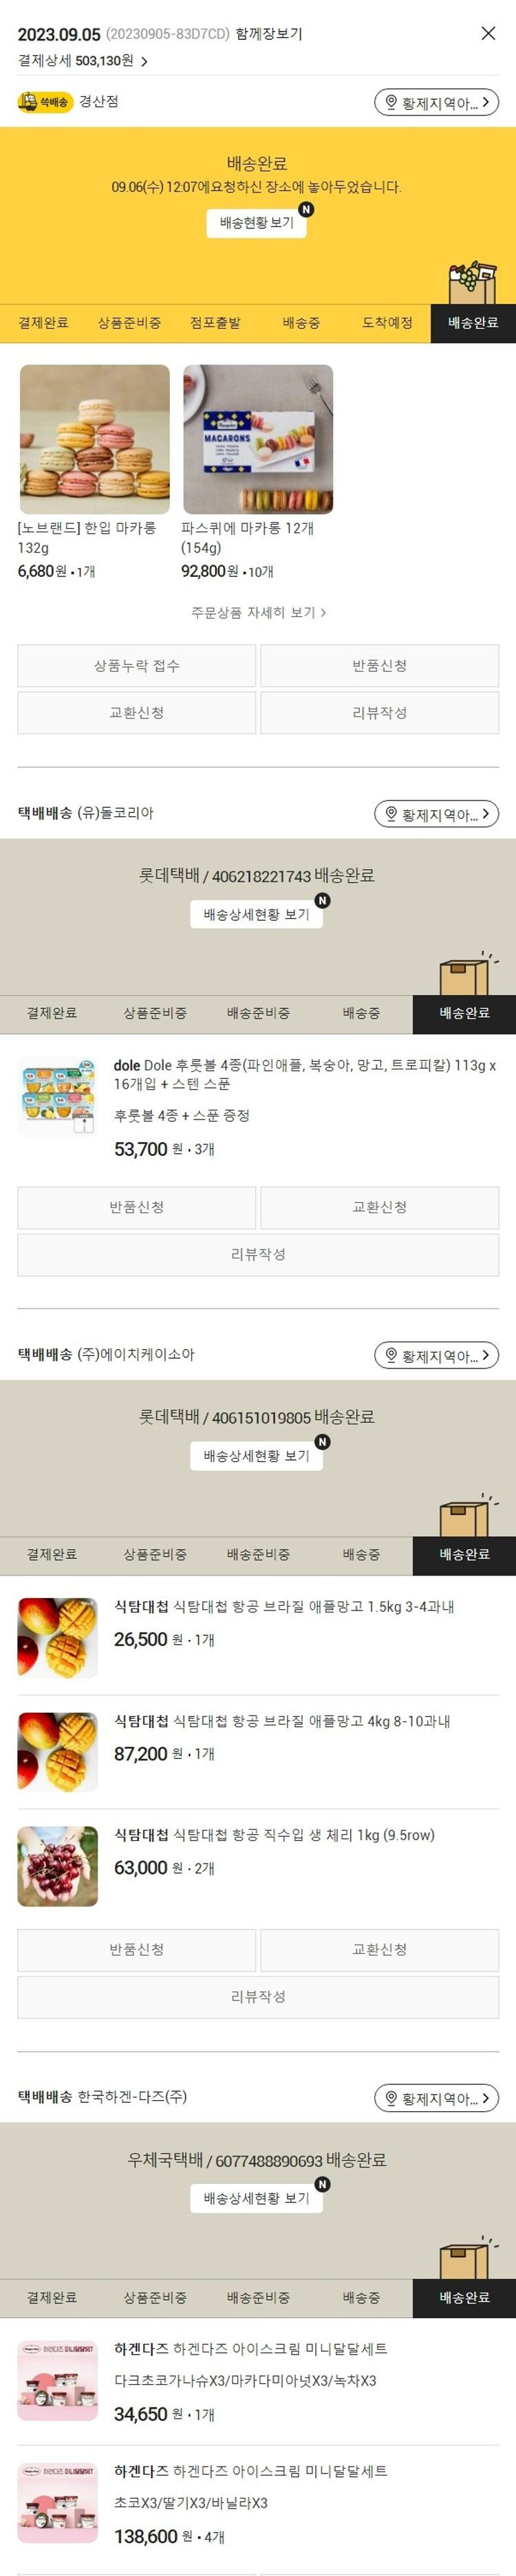Screen dimensions: 516x2576
Task: Click 배송현황 보기 in yellow banner
Action: pos(256,223)
